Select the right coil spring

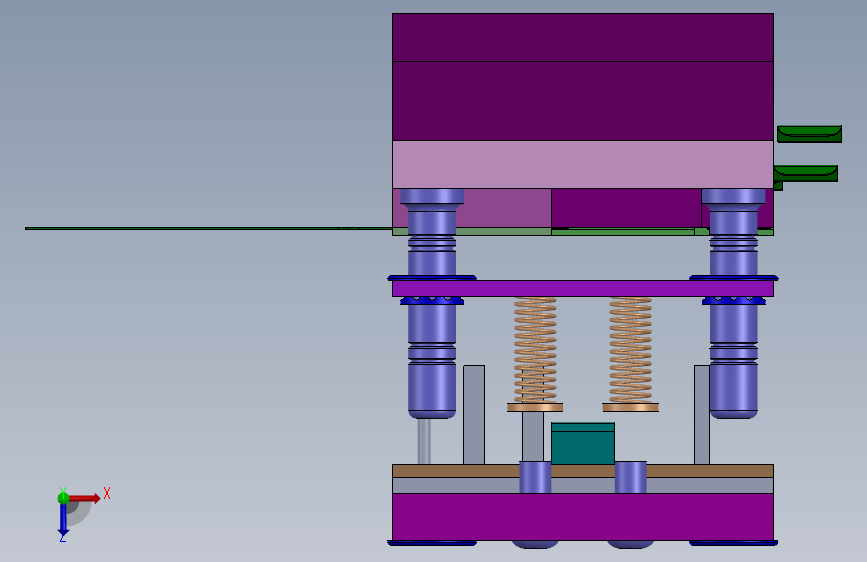point(630,350)
